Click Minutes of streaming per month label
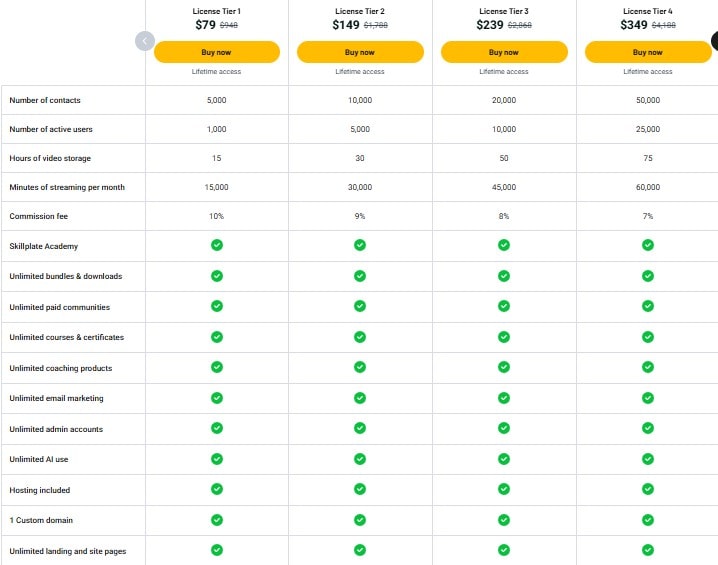The height and width of the screenshot is (565, 718). (x=67, y=187)
